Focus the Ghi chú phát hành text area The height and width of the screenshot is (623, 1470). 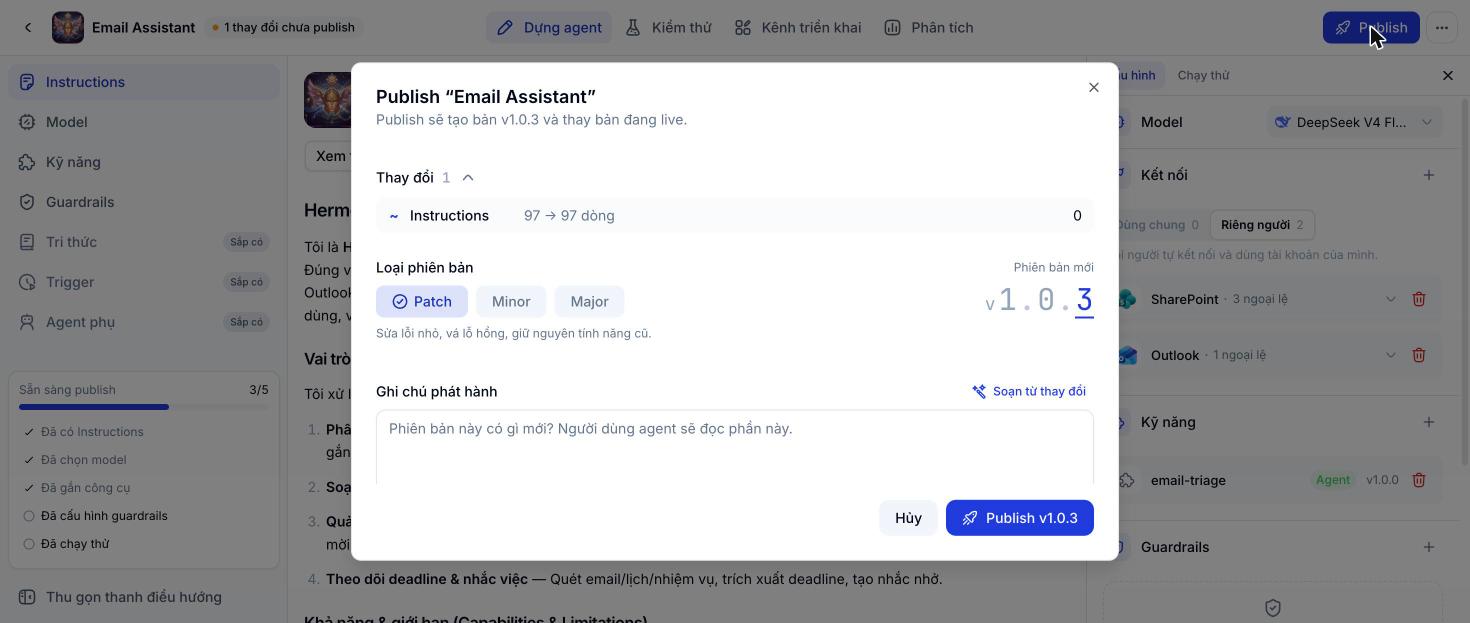(x=735, y=447)
